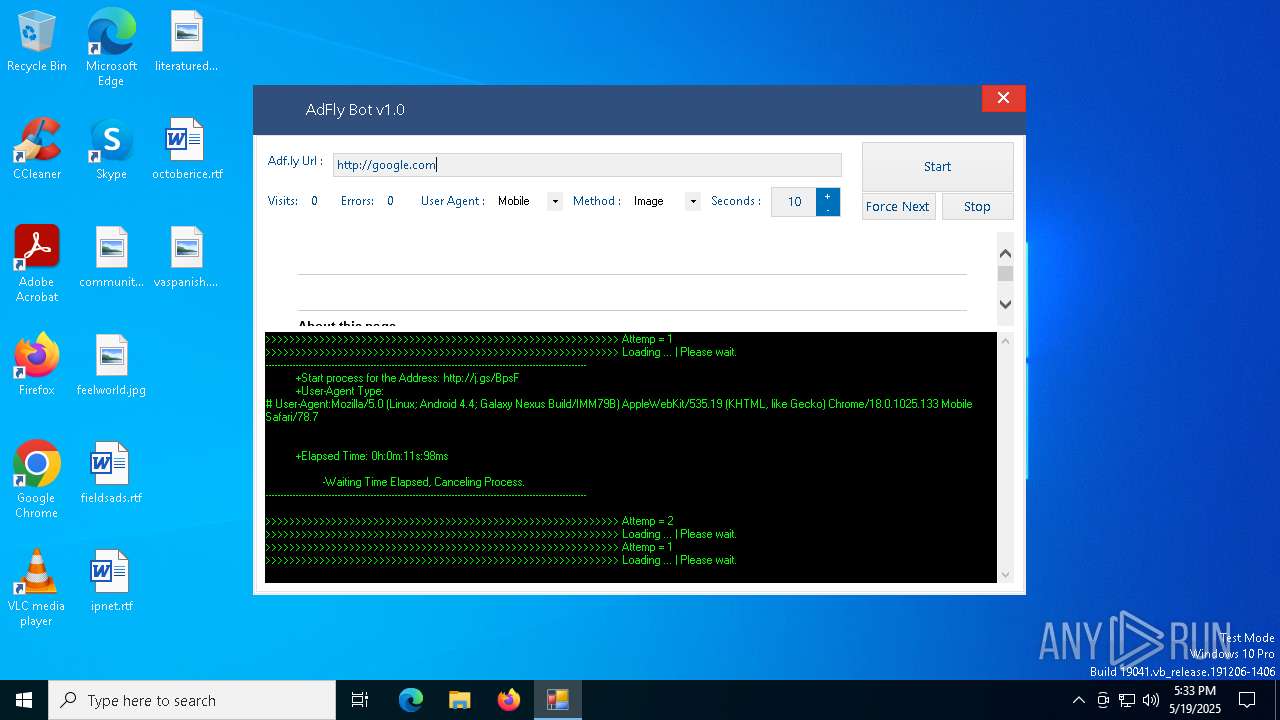Select the vaspanish image file icon

pos(186,257)
